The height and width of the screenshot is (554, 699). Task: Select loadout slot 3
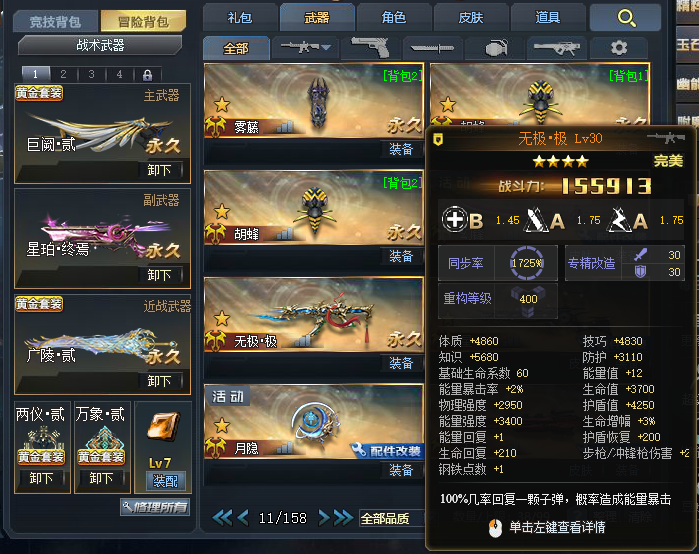(x=91, y=74)
